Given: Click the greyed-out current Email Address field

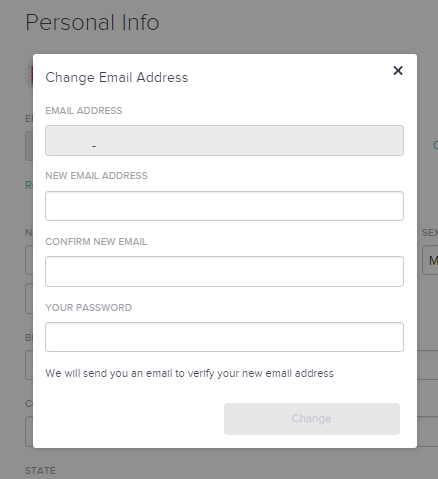Looking at the screenshot, I should point(224,140).
